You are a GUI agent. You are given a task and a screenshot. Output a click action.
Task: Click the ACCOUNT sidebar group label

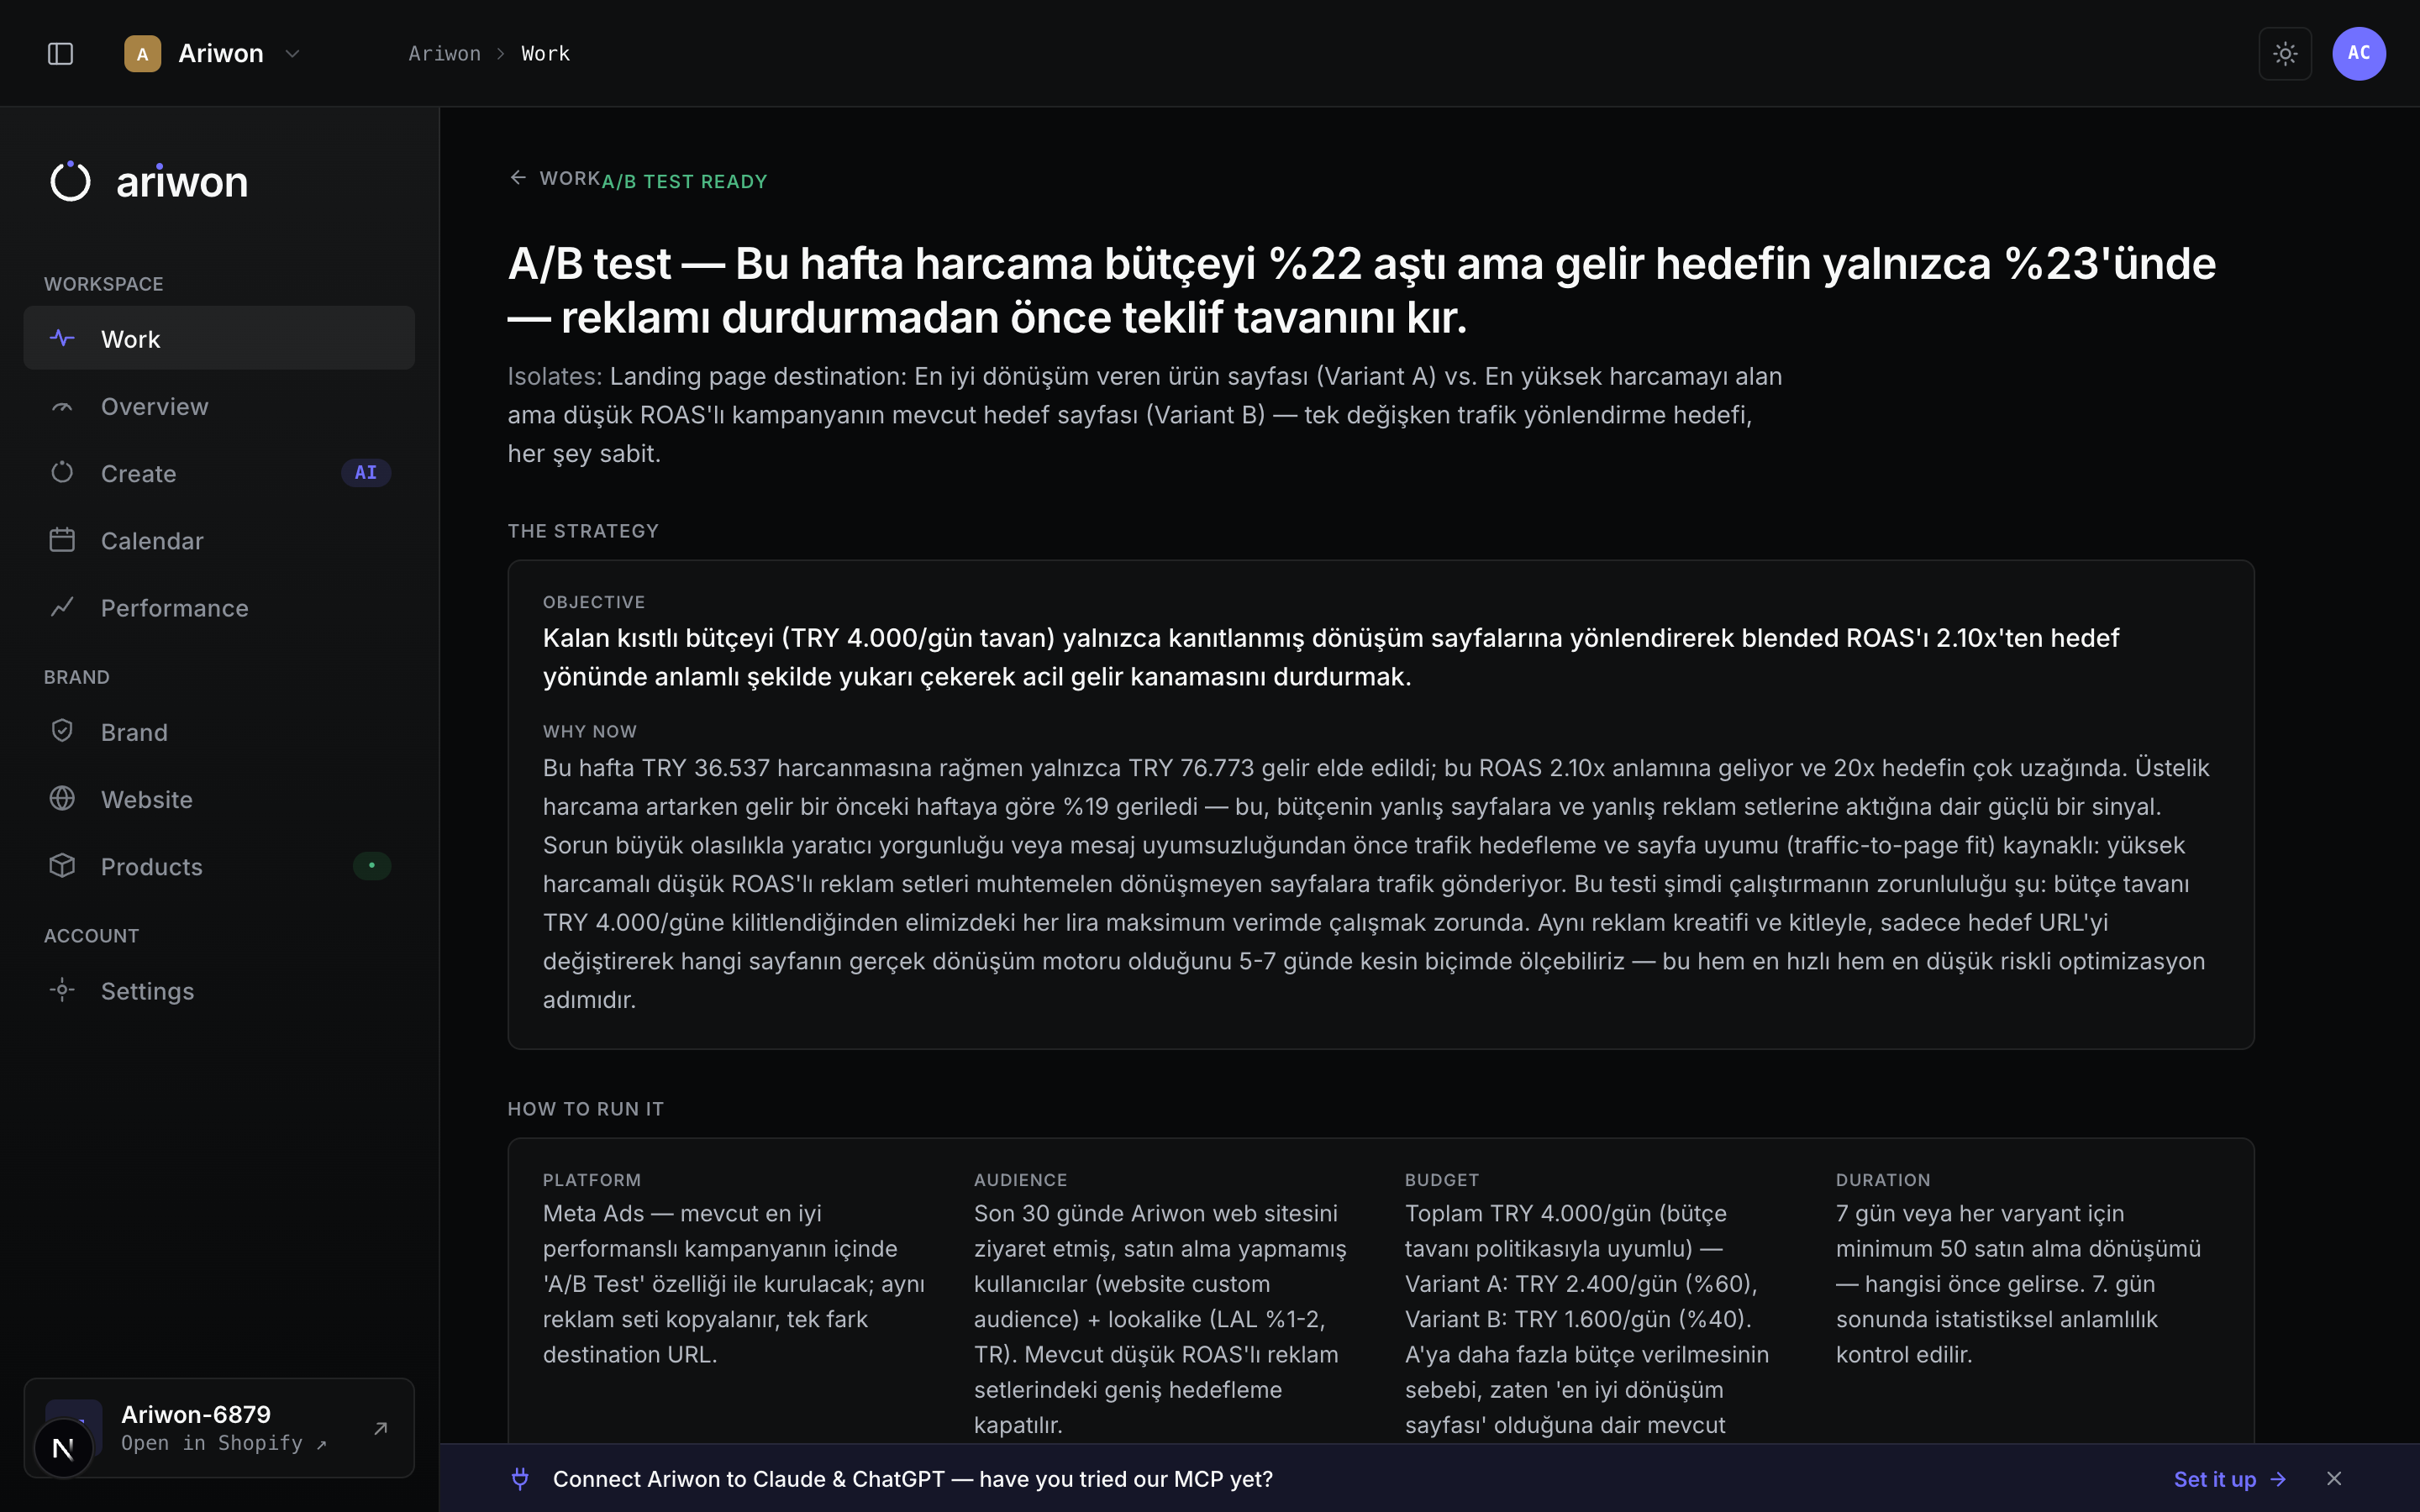pyautogui.click(x=92, y=936)
